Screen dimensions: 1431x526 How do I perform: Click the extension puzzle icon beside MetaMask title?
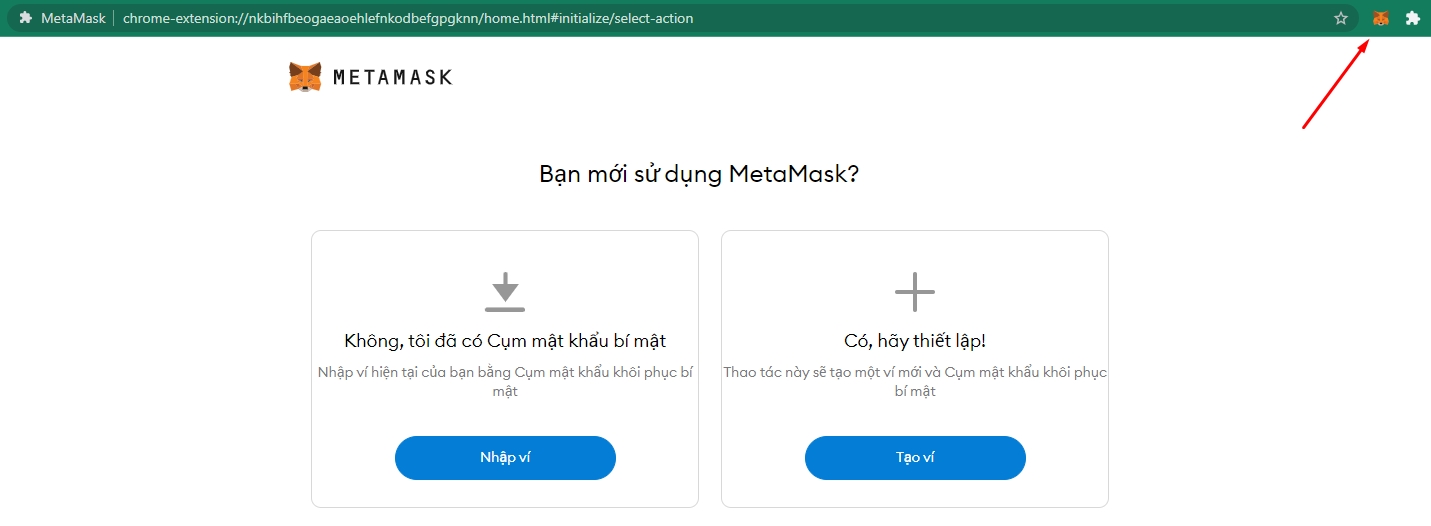25,18
